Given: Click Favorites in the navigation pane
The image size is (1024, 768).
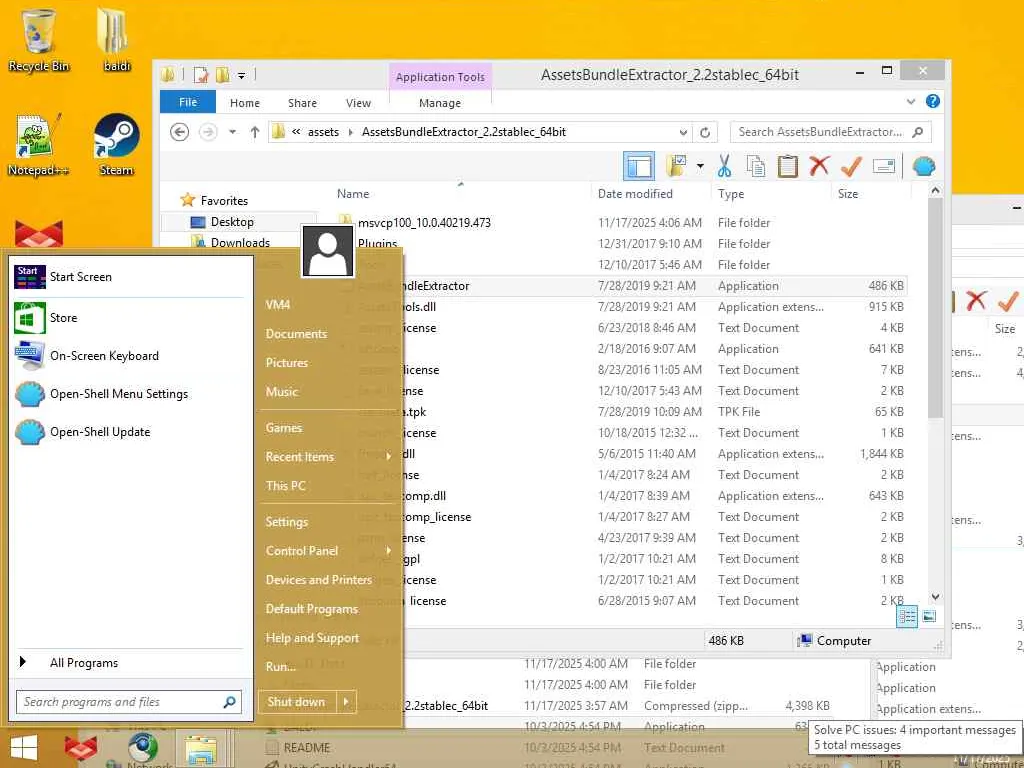Looking at the screenshot, I should point(224,200).
